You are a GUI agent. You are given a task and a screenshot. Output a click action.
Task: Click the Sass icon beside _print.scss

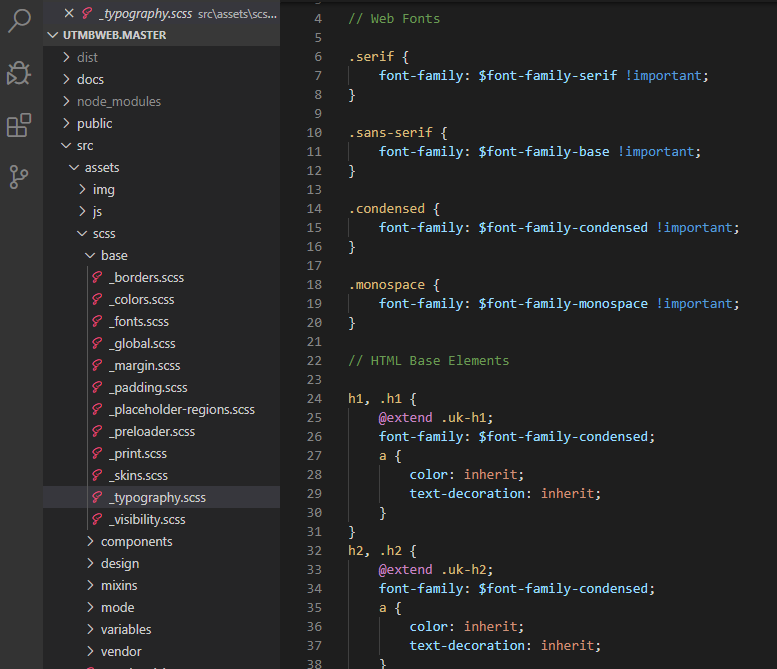(97, 454)
